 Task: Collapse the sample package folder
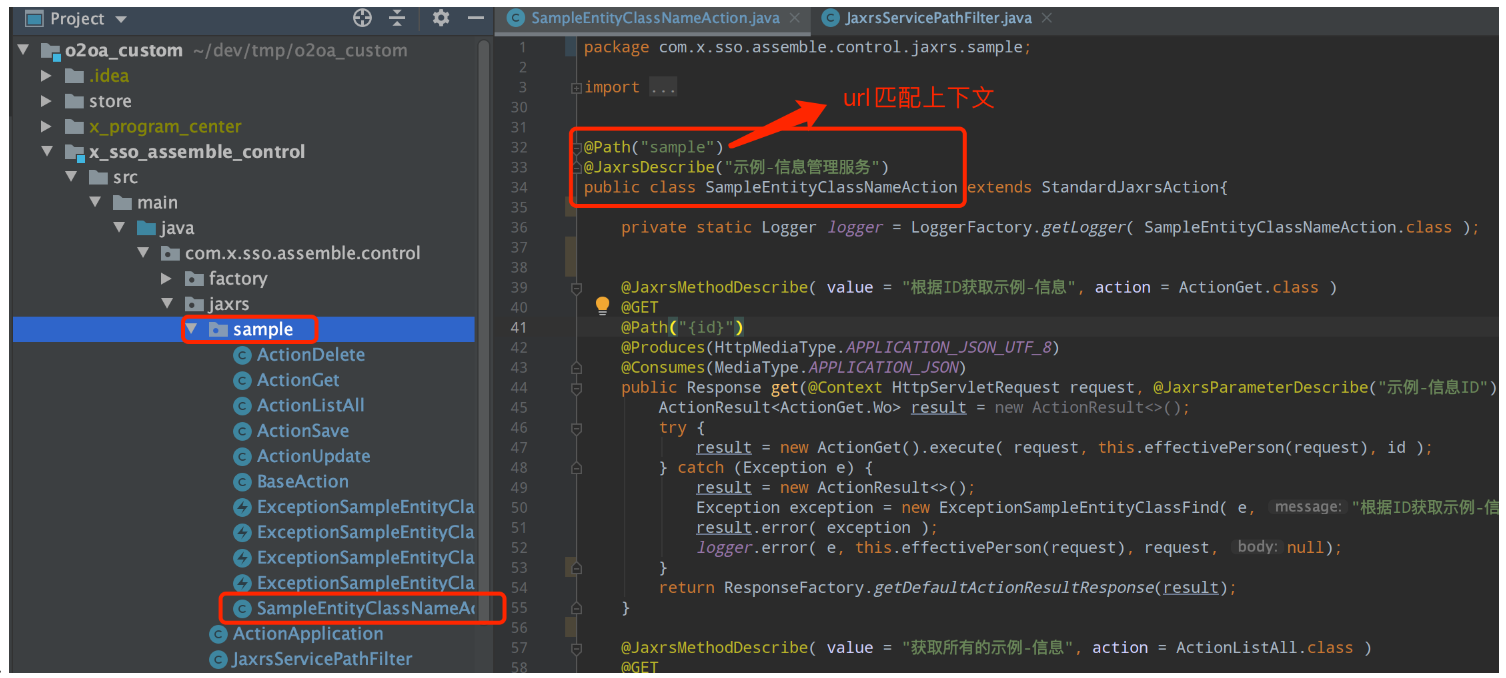coord(191,329)
